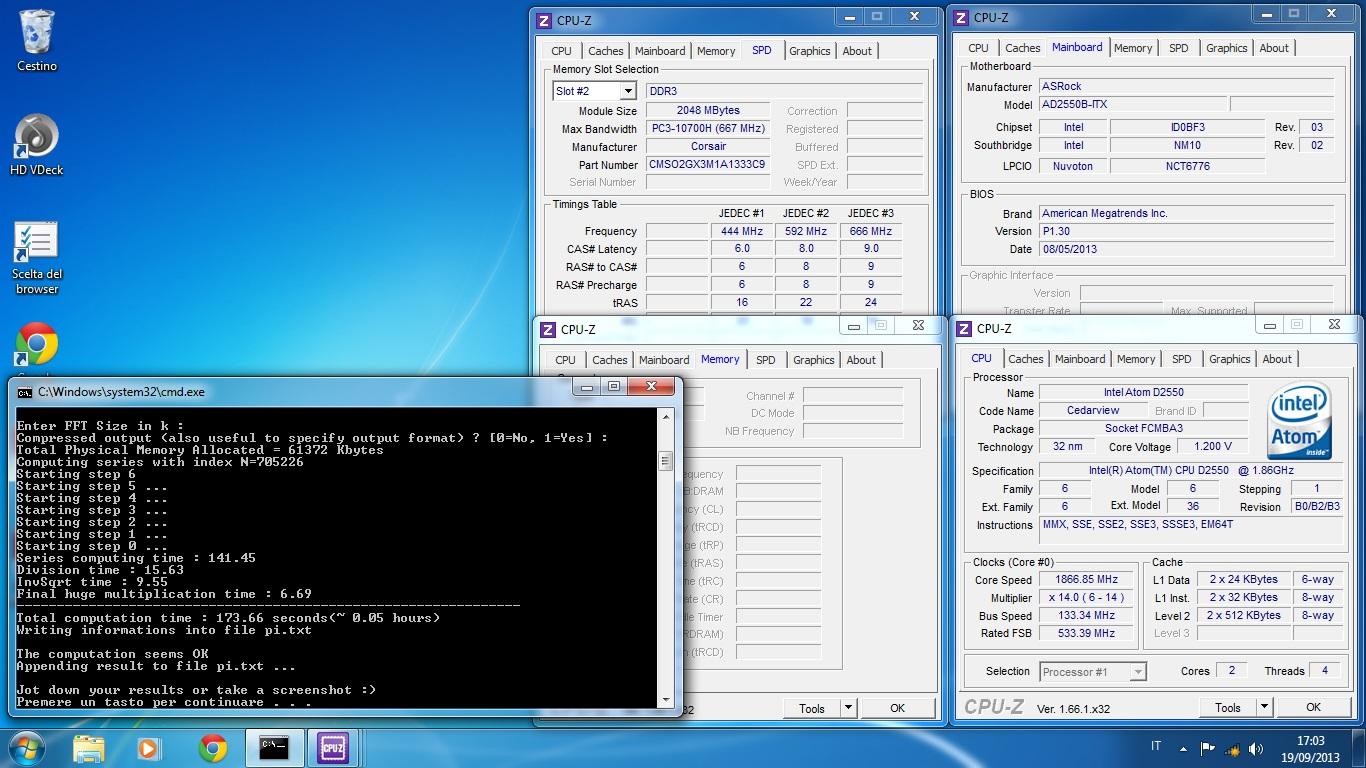Select the About tab in SPD window

pyautogui.click(x=857, y=51)
